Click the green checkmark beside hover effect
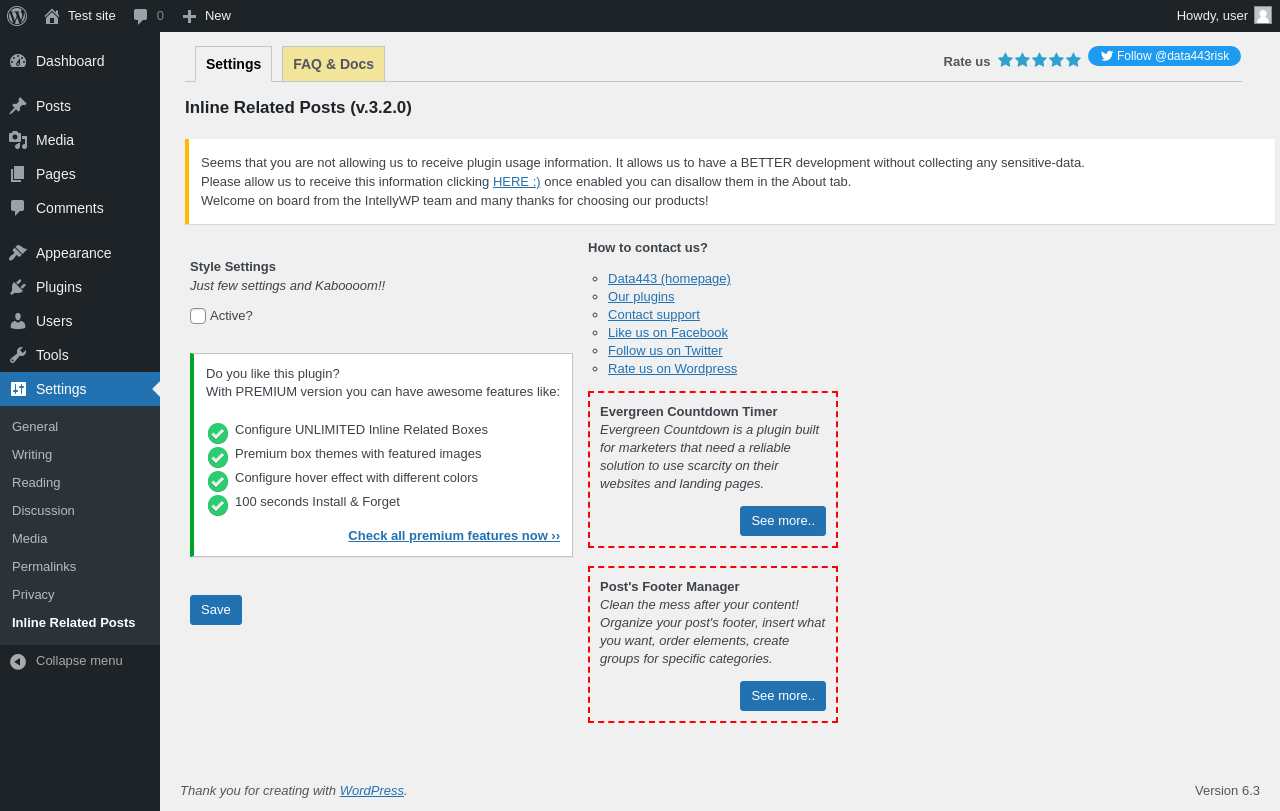This screenshot has height=811, width=1280. [x=218, y=481]
